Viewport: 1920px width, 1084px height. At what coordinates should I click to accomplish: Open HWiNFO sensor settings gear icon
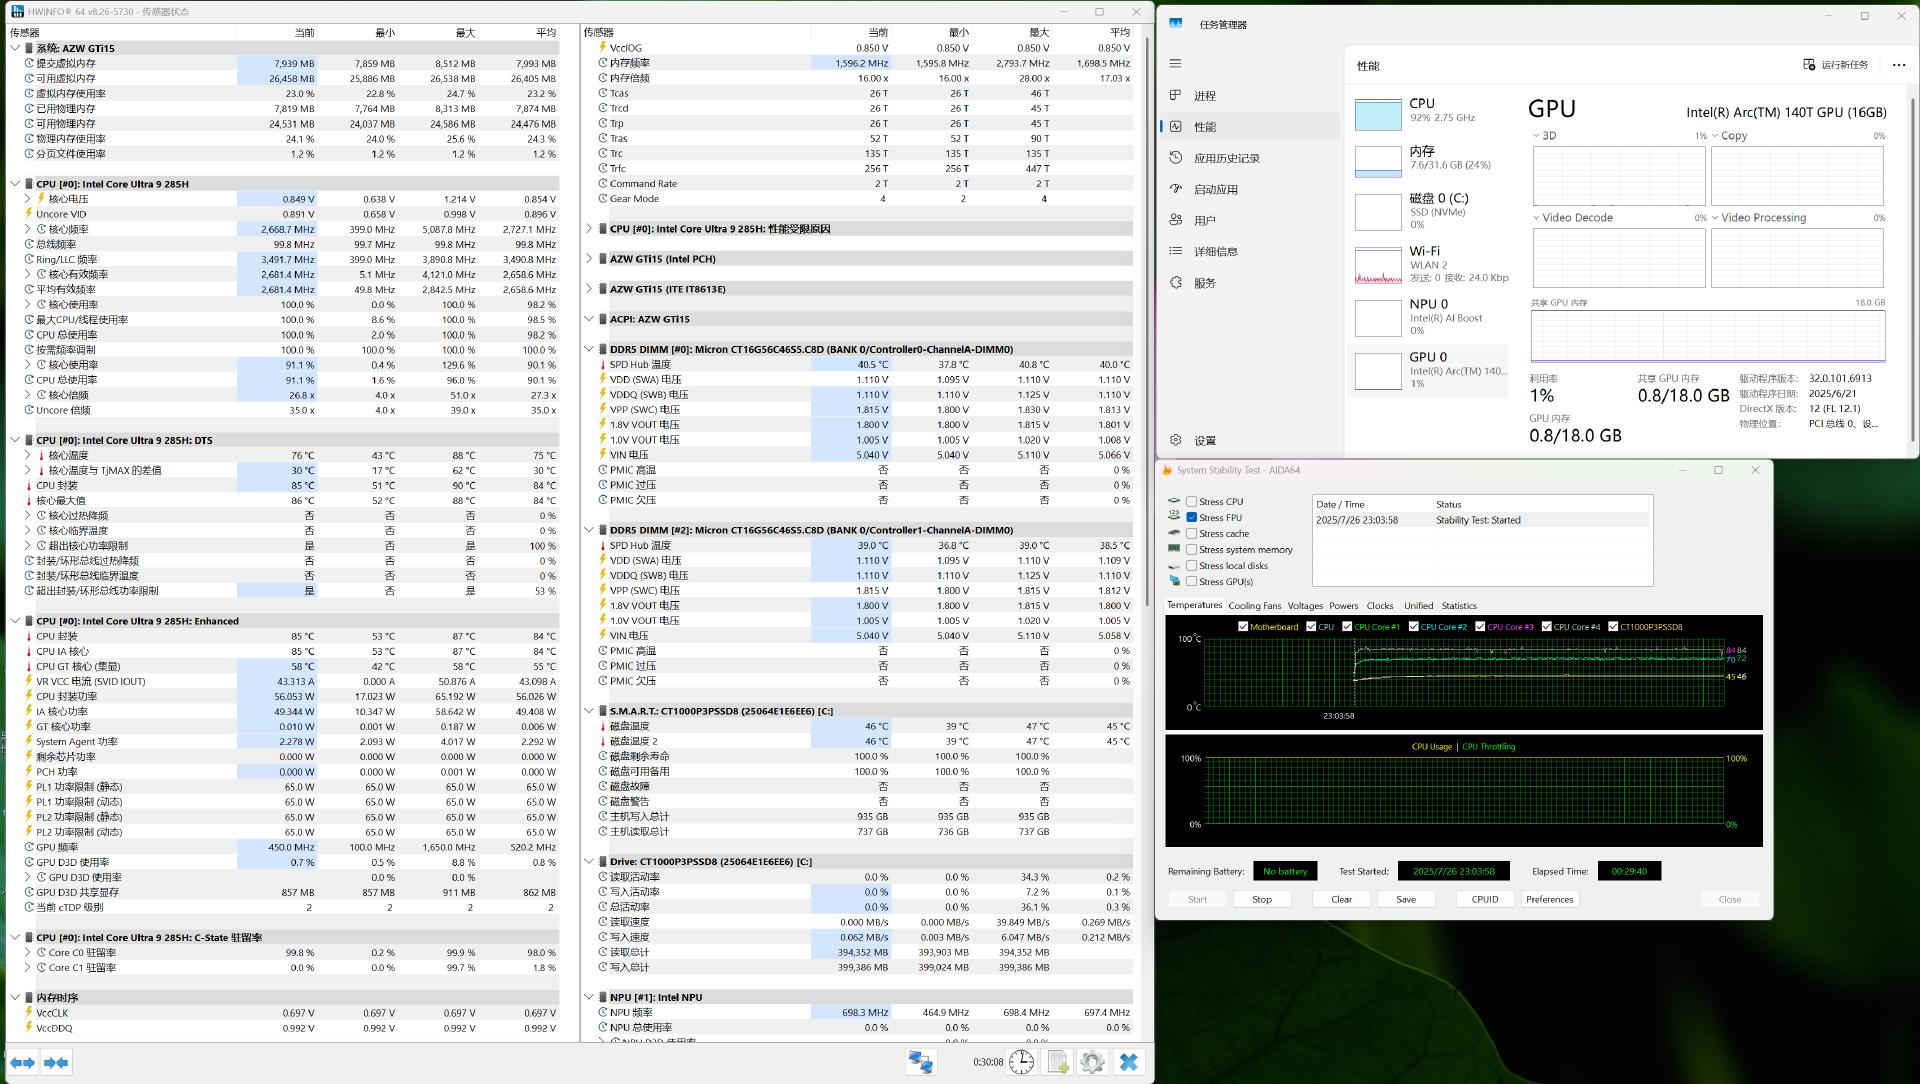1092,1062
